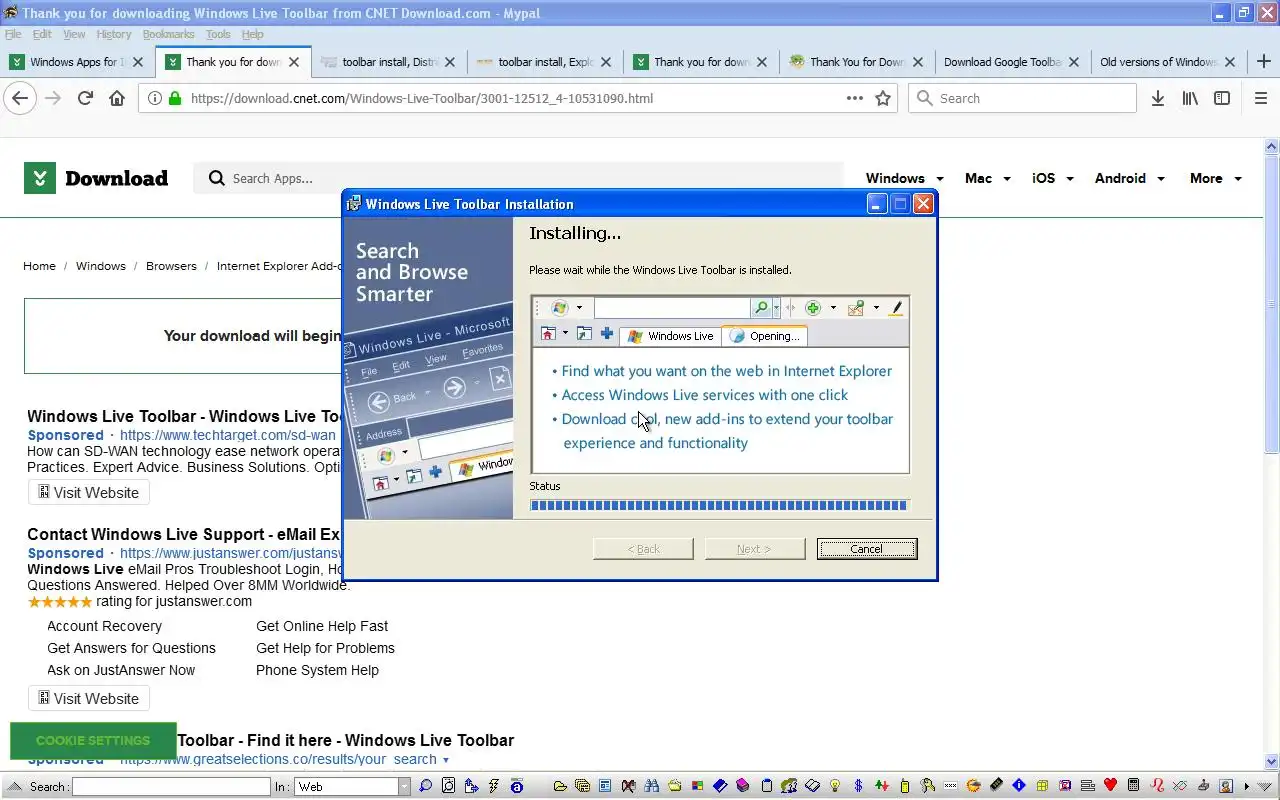
Task: Open the Downloads arrow icon in toolbar
Action: 1158,98
